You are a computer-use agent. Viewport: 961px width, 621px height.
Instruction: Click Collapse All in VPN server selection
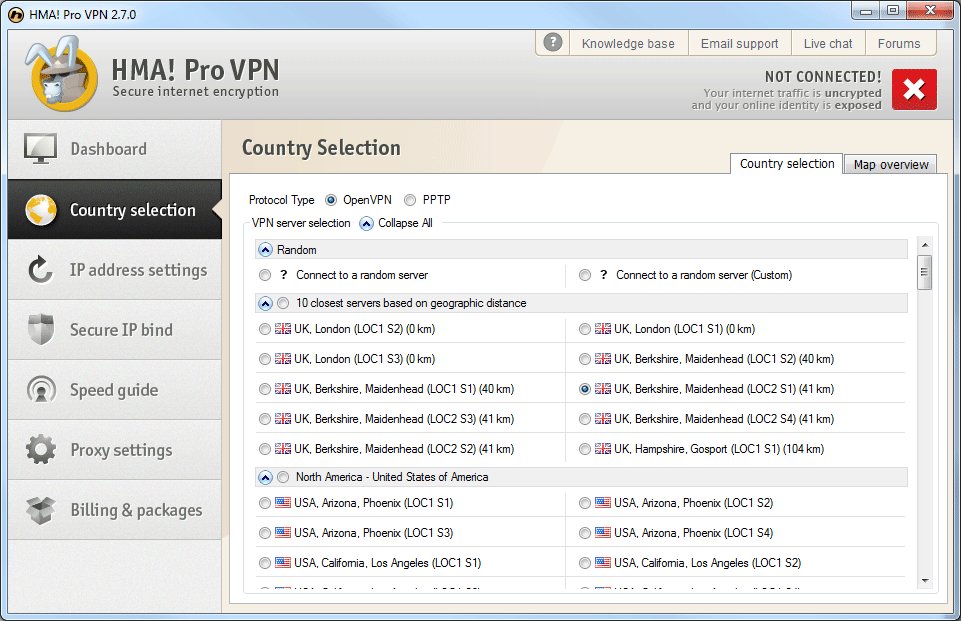397,223
